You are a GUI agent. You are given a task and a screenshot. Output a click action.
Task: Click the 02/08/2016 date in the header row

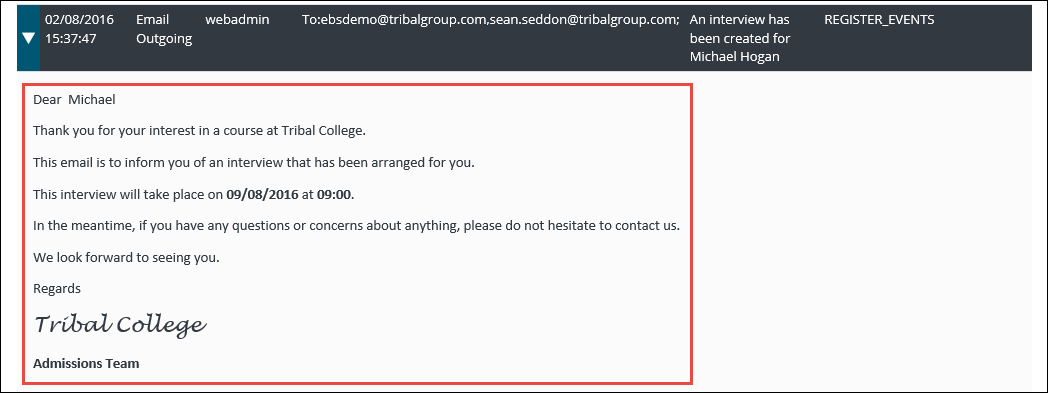[79, 20]
